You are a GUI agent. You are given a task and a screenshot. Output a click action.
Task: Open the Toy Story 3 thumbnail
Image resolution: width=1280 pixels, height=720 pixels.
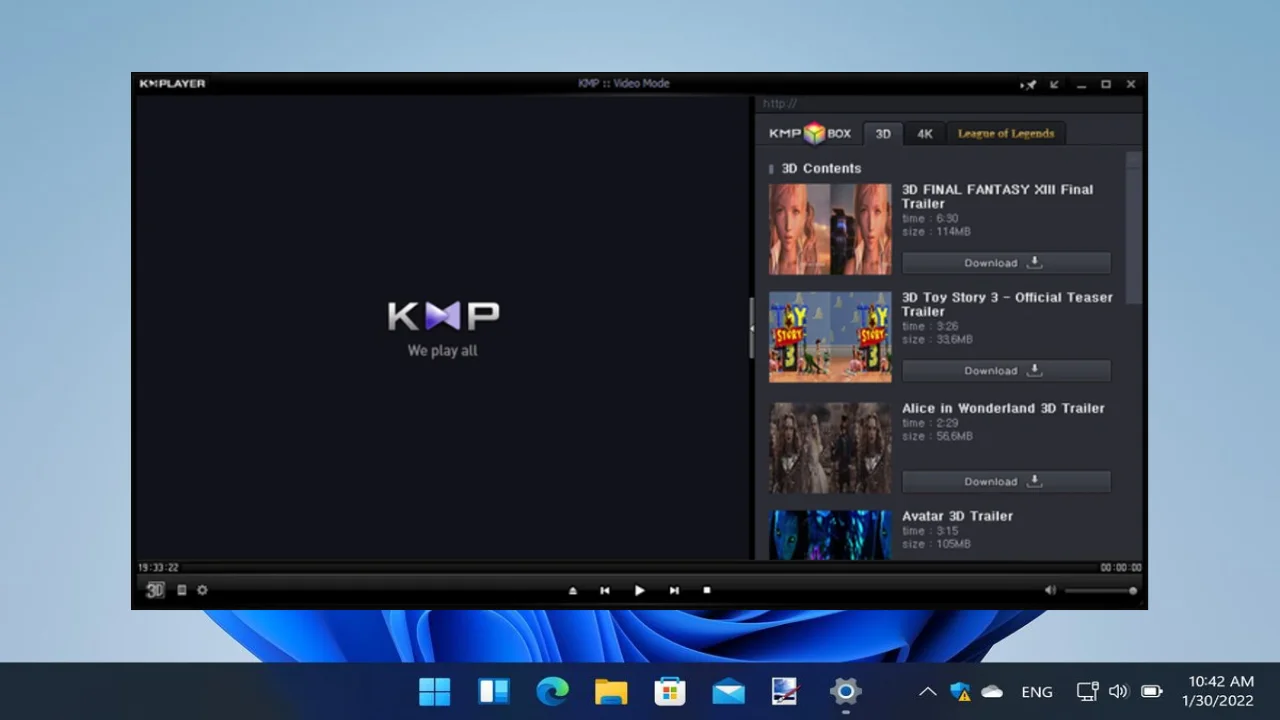(x=830, y=337)
